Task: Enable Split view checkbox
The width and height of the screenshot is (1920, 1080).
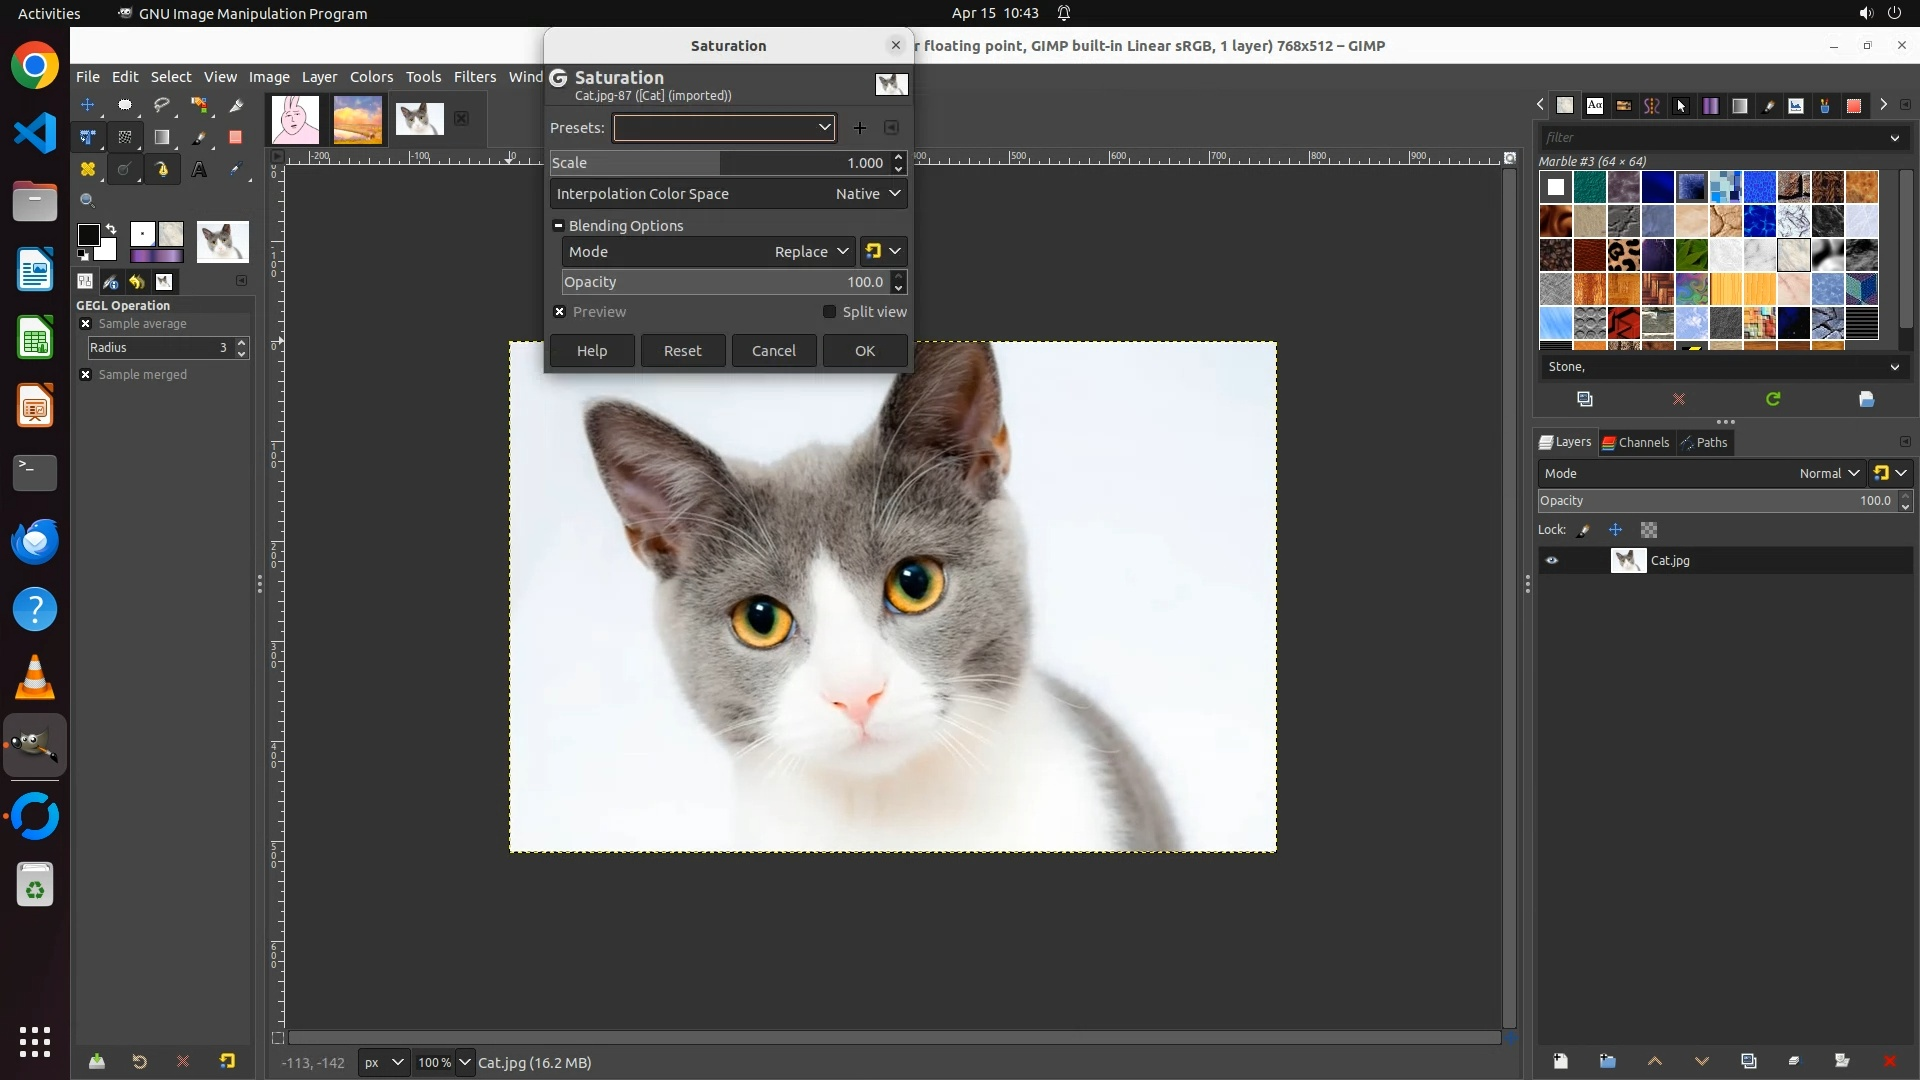Action: coord(829,312)
